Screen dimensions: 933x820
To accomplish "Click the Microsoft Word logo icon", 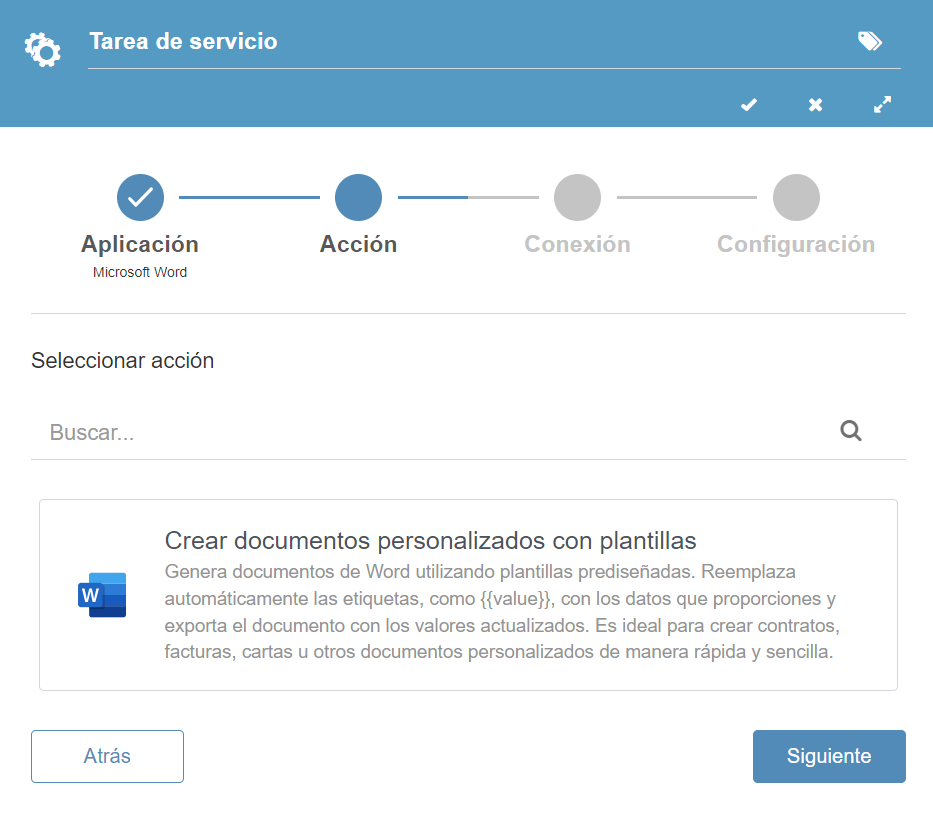I will [x=102, y=594].
